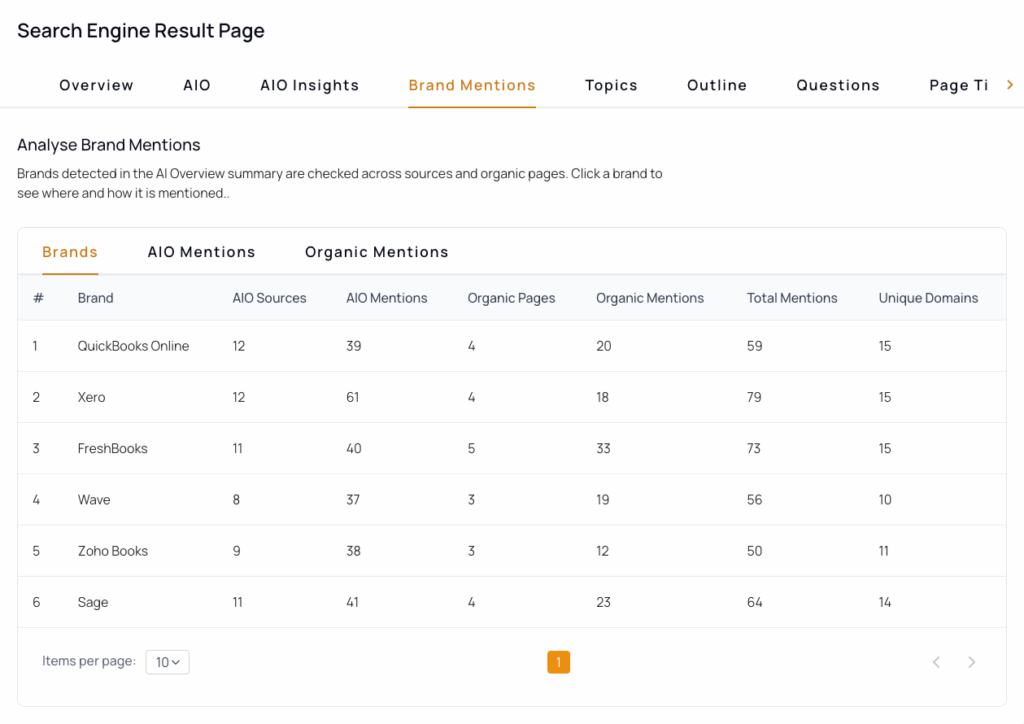Switch to the AIO tab
Image resolution: width=1024 pixels, height=724 pixels.
(x=197, y=86)
